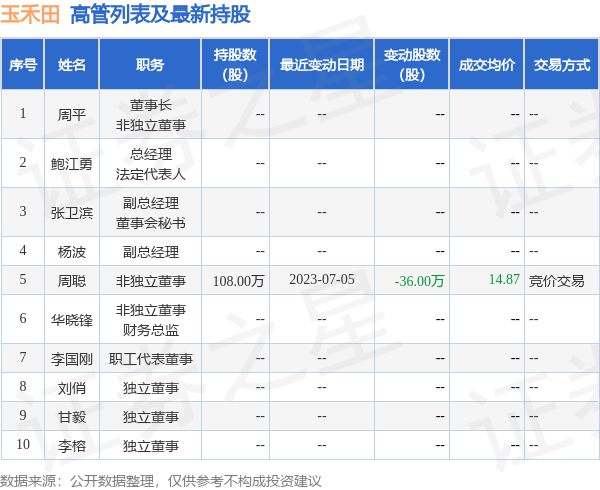Click 张卫滨's position 副总经理 董事会秘书
This screenshot has width=600, height=490.
[x=150, y=213]
